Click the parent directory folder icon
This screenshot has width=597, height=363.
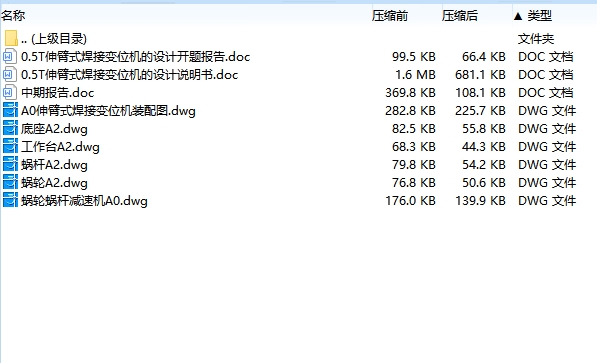click(11, 38)
